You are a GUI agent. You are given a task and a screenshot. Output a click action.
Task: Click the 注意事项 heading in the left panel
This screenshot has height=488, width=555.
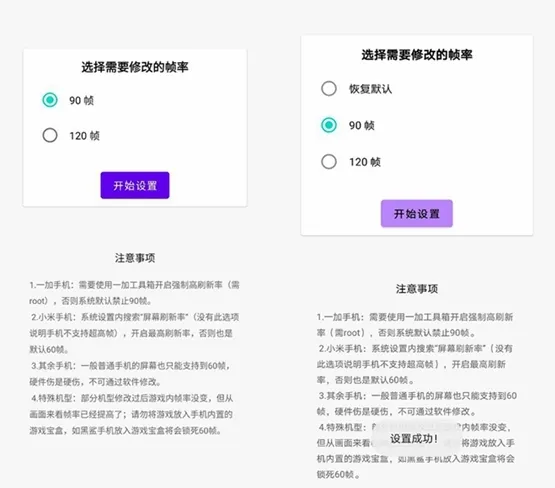click(x=135, y=258)
